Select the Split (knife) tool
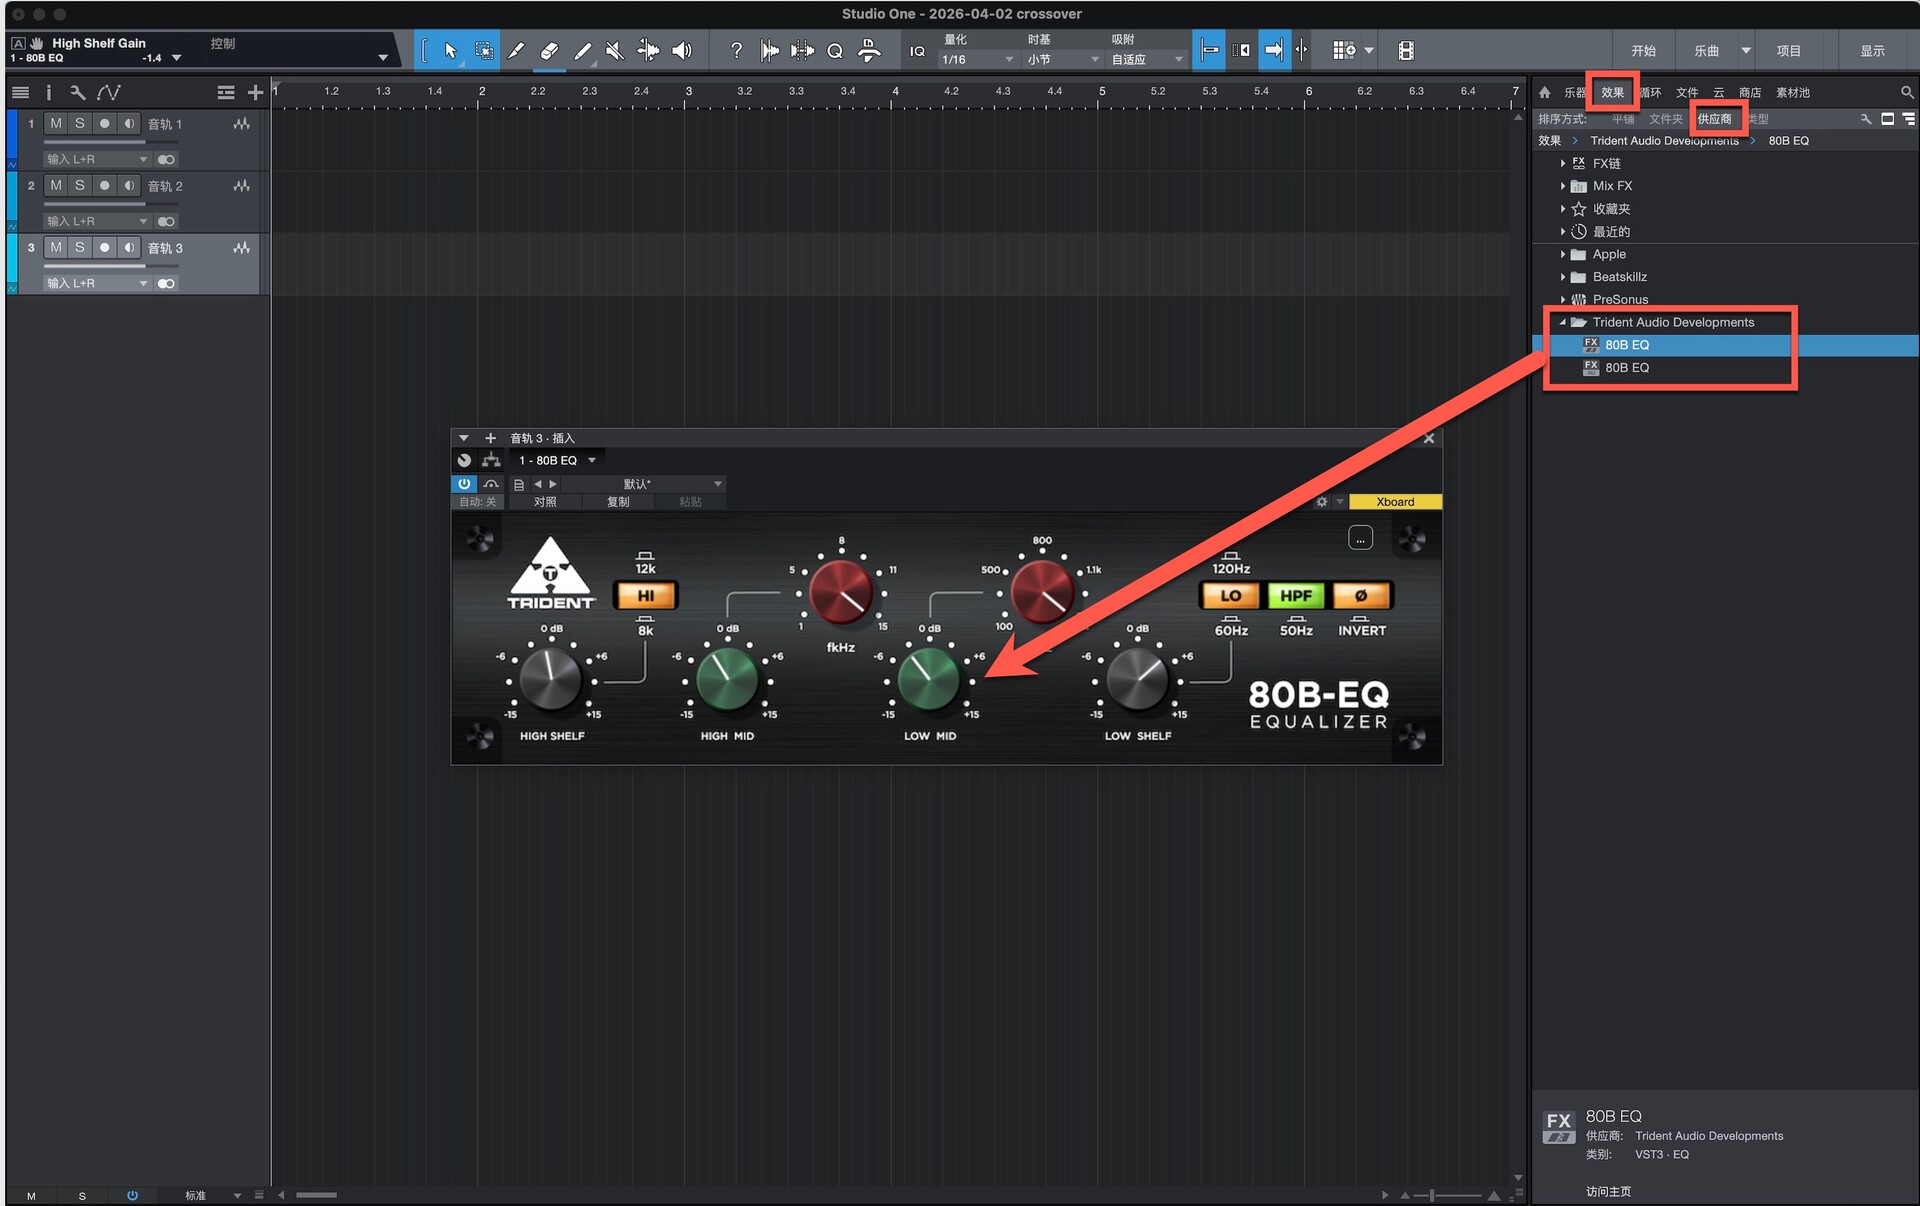The image size is (1920, 1206). (x=516, y=51)
